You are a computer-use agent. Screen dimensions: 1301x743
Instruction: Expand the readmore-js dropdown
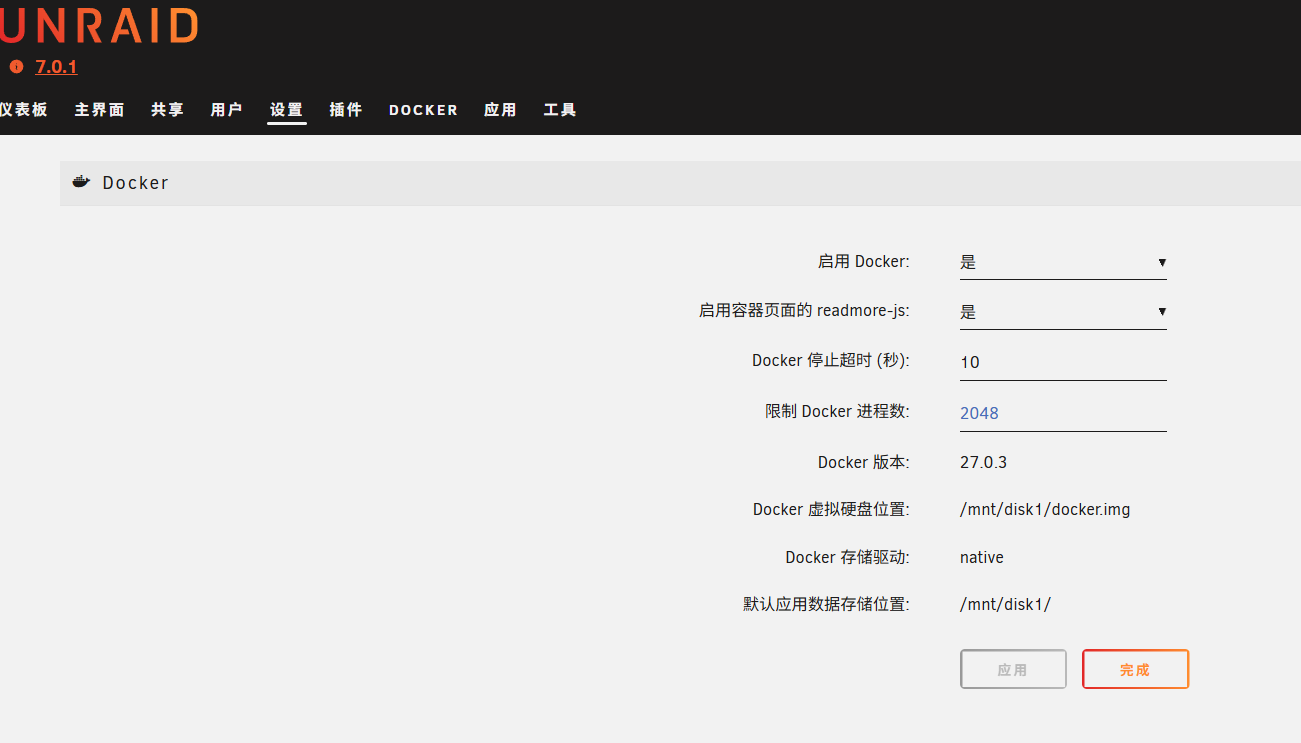1063,312
